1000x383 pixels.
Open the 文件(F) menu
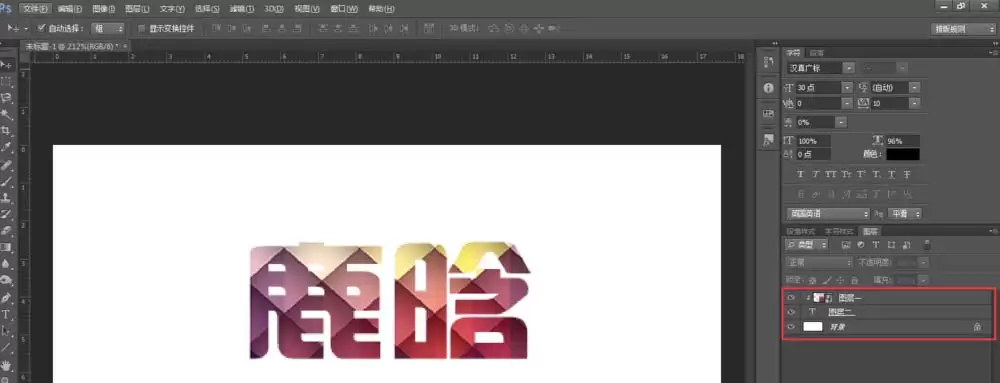(x=35, y=9)
